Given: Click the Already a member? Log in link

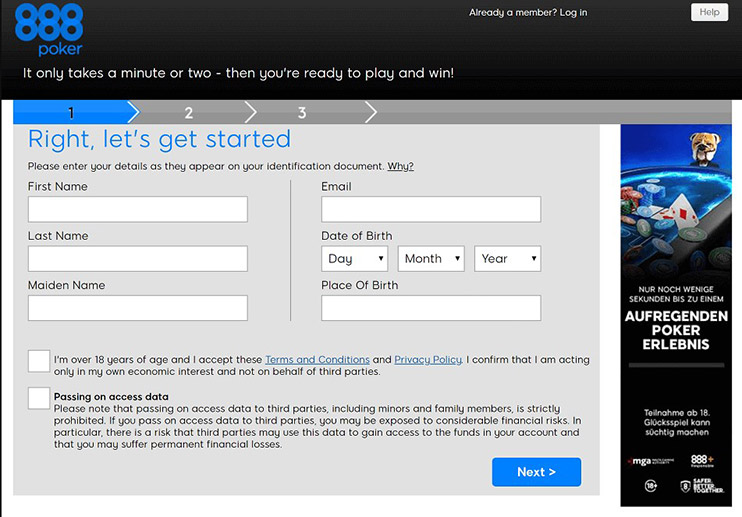Looking at the screenshot, I should point(528,13).
